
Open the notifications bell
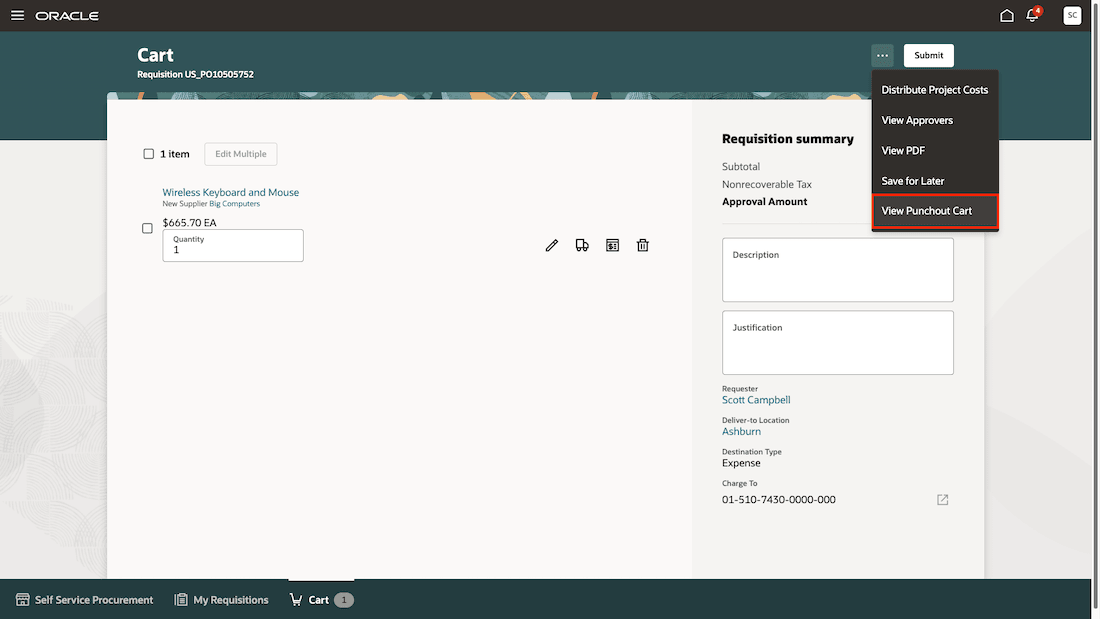coord(1032,15)
